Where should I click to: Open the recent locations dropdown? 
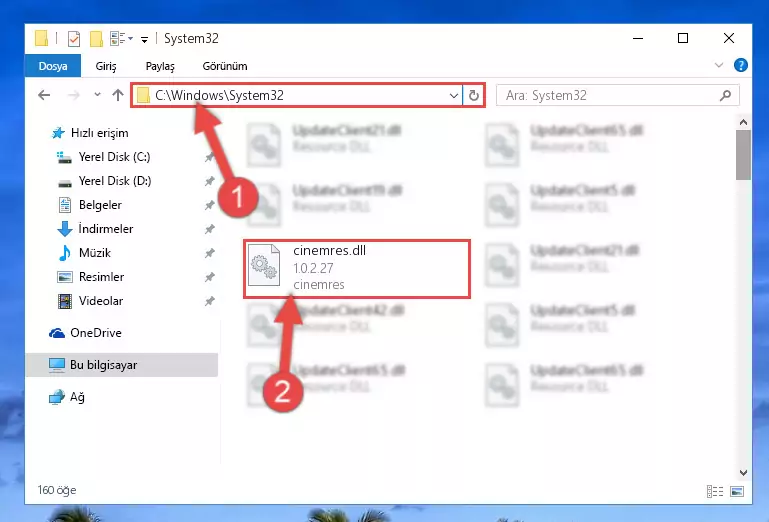pyautogui.click(x=97, y=95)
